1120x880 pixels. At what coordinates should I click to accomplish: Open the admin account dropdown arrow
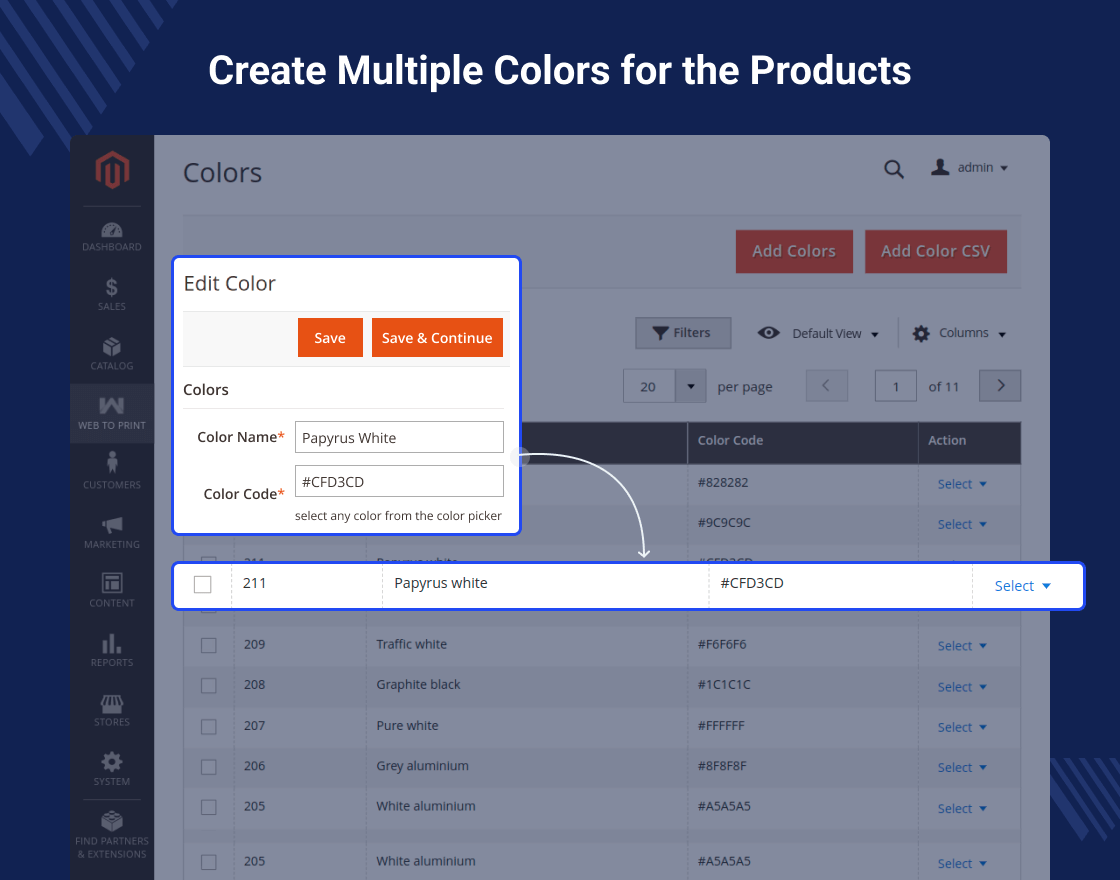coord(1004,169)
